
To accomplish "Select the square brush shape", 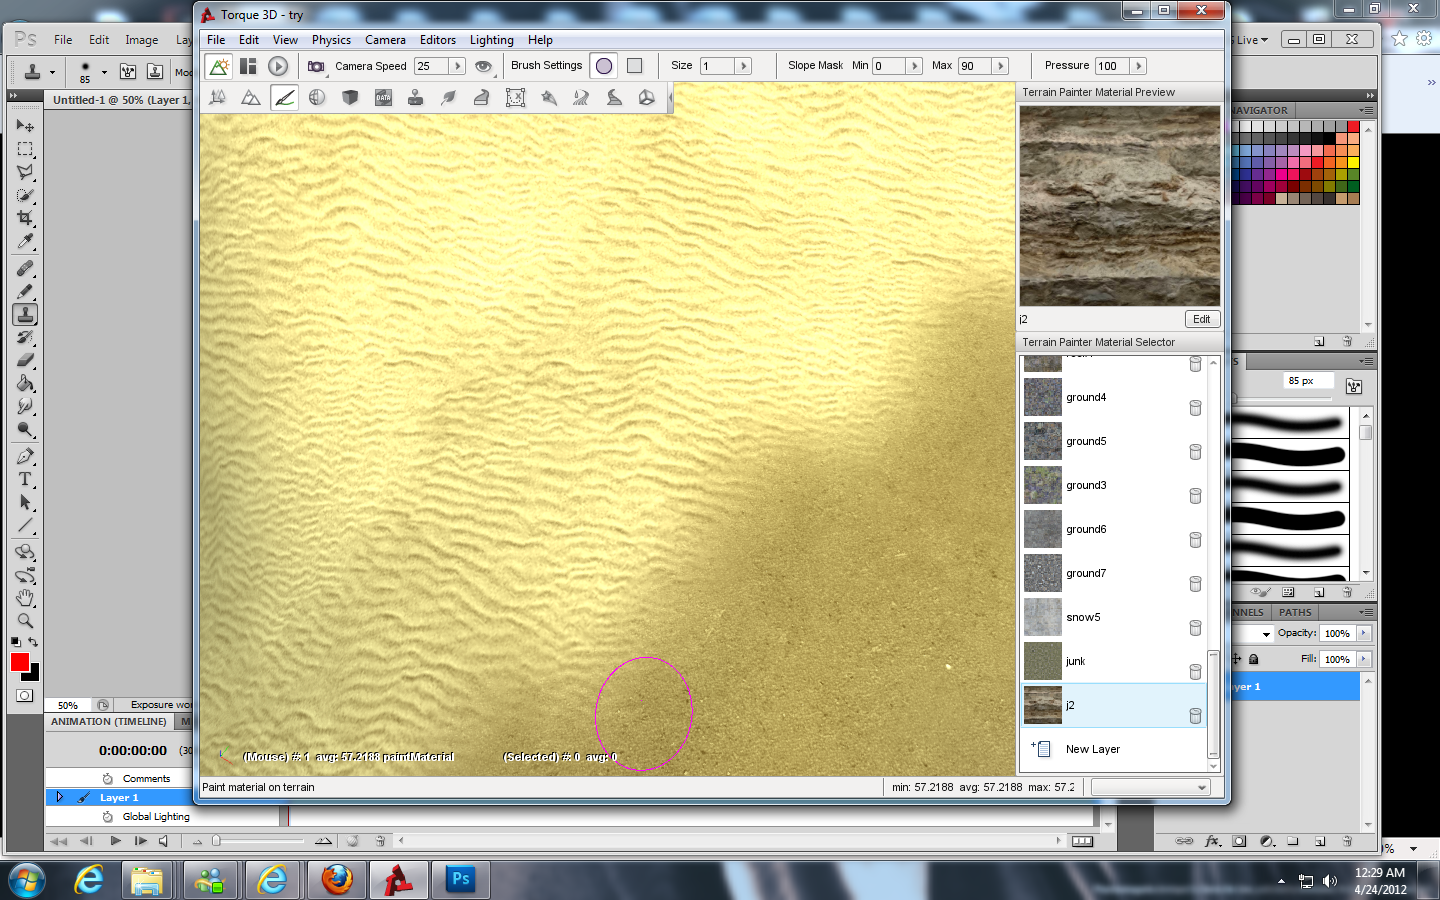I will (634, 66).
